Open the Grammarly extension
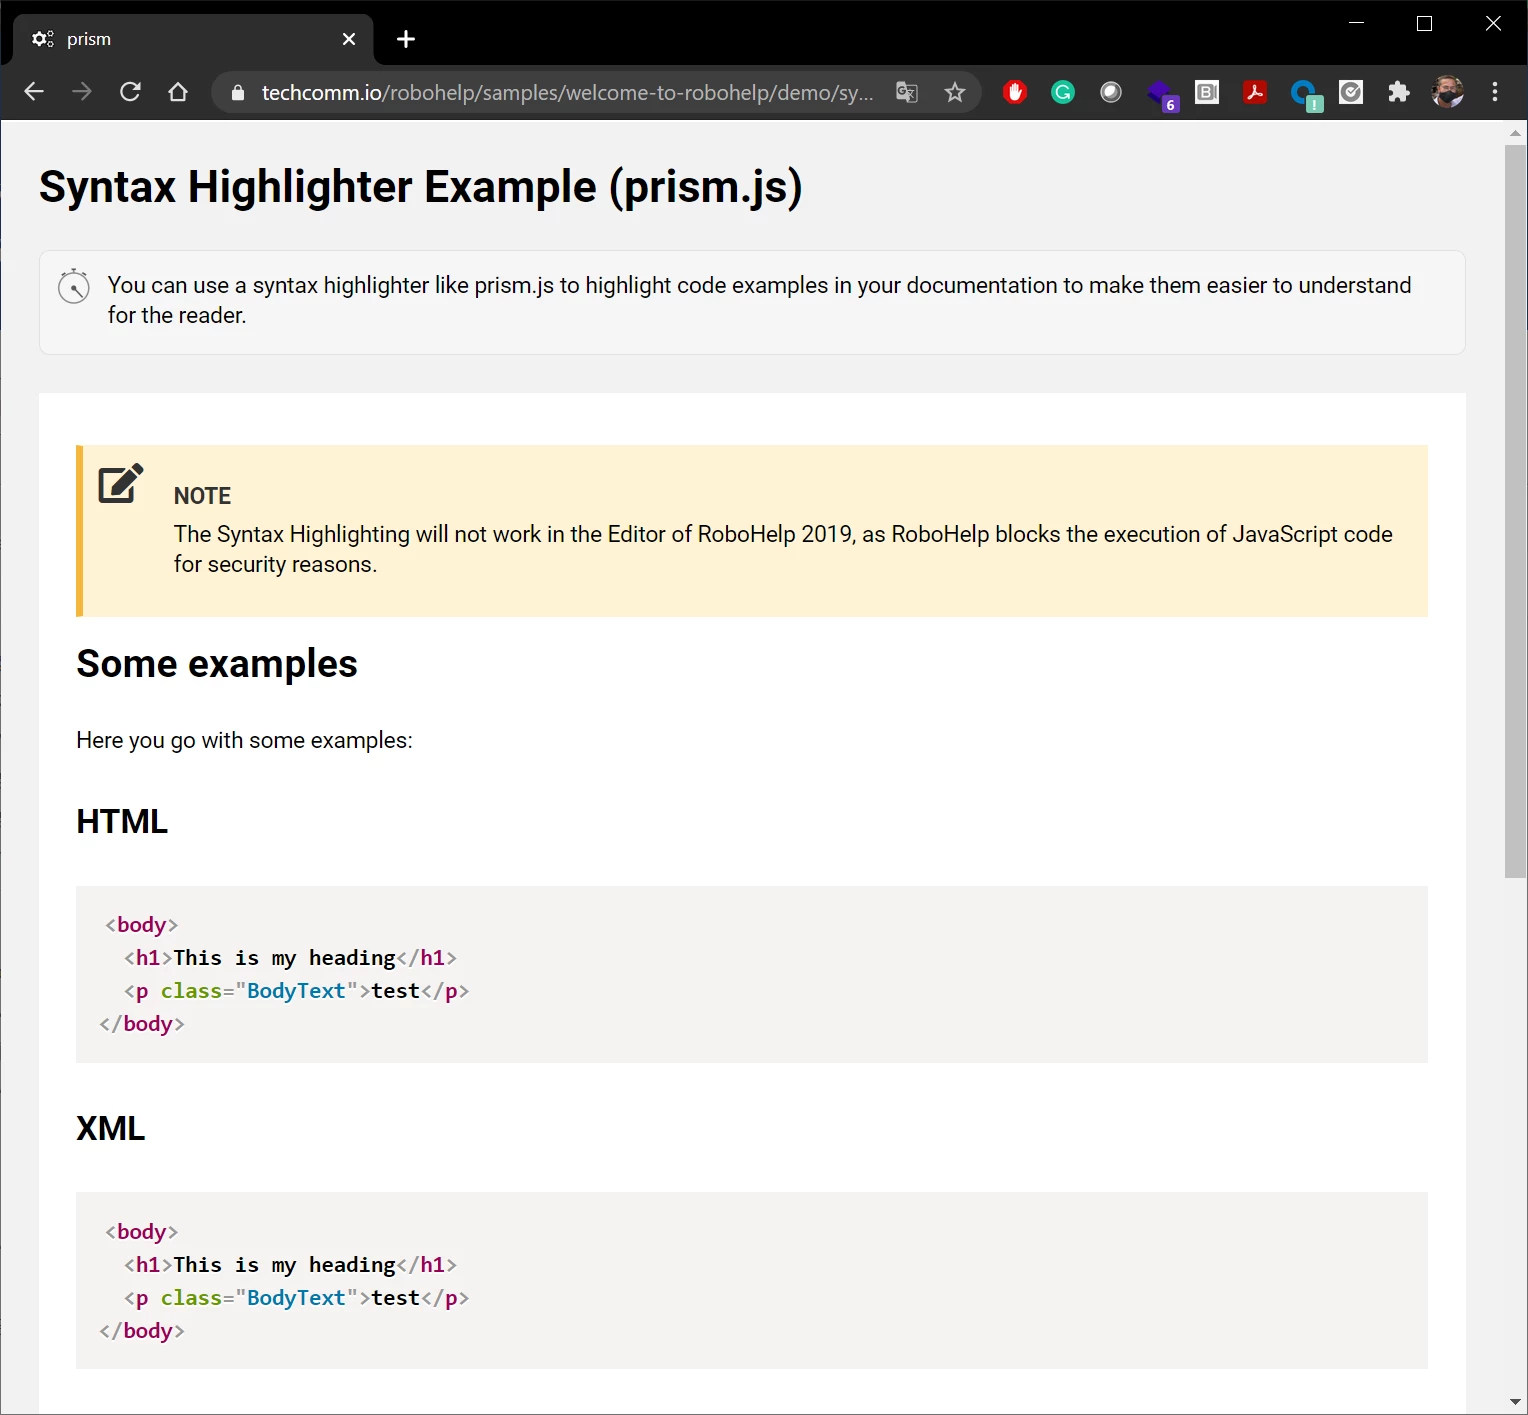Viewport: 1528px width, 1415px height. pyautogui.click(x=1063, y=92)
